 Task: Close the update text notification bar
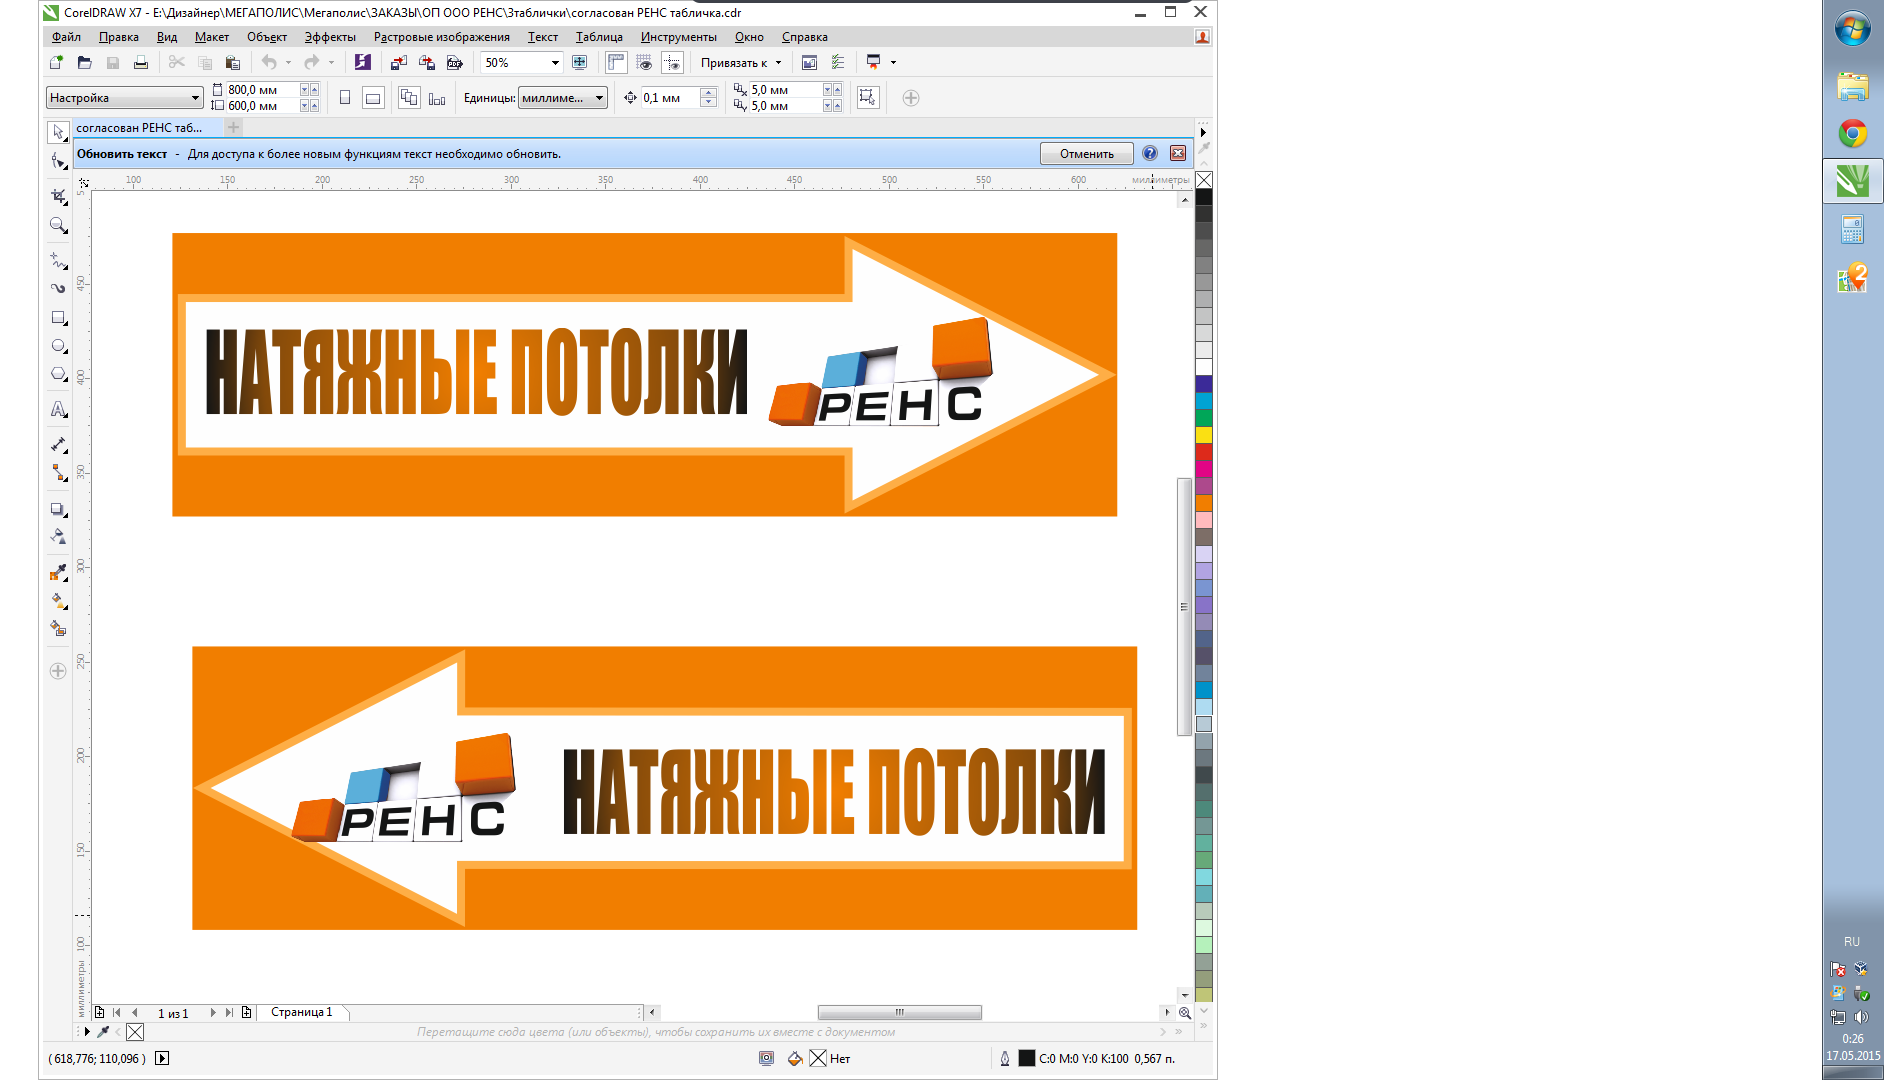coord(1178,153)
